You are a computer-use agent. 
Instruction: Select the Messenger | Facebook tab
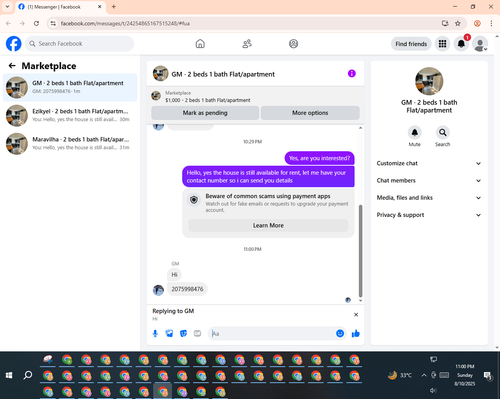60,7
